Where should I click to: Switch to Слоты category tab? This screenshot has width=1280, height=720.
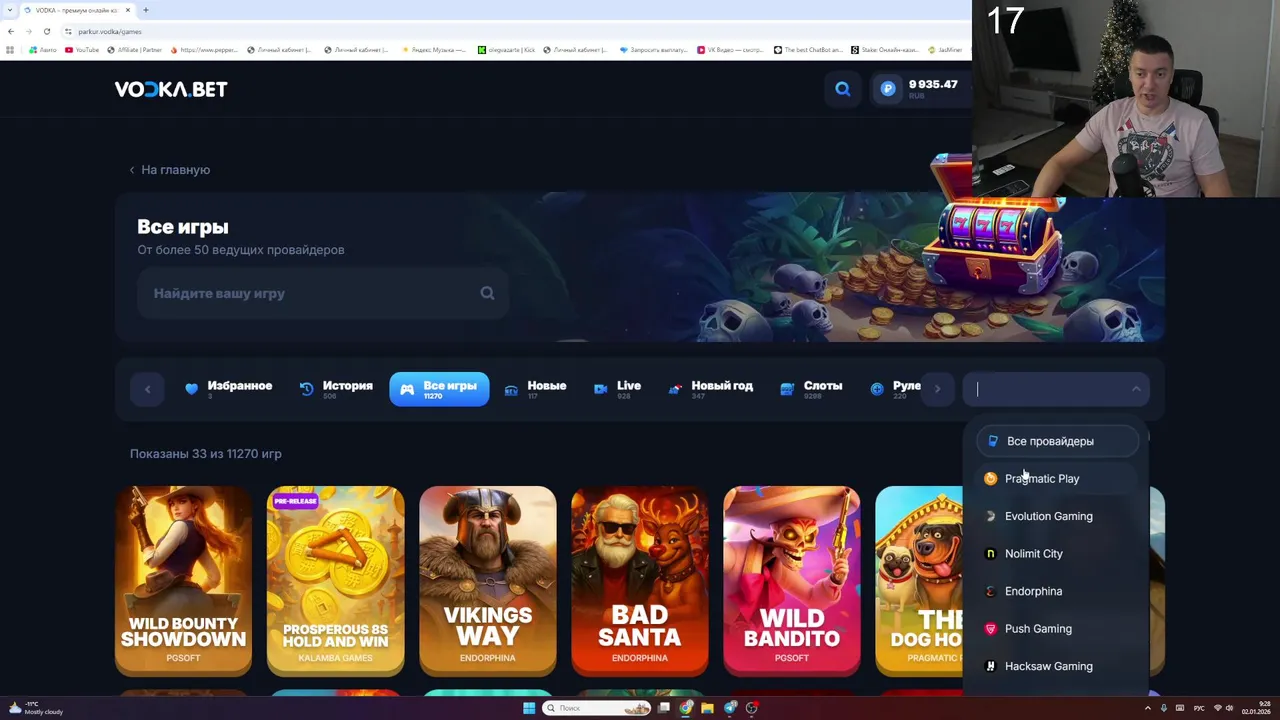[x=811, y=389]
